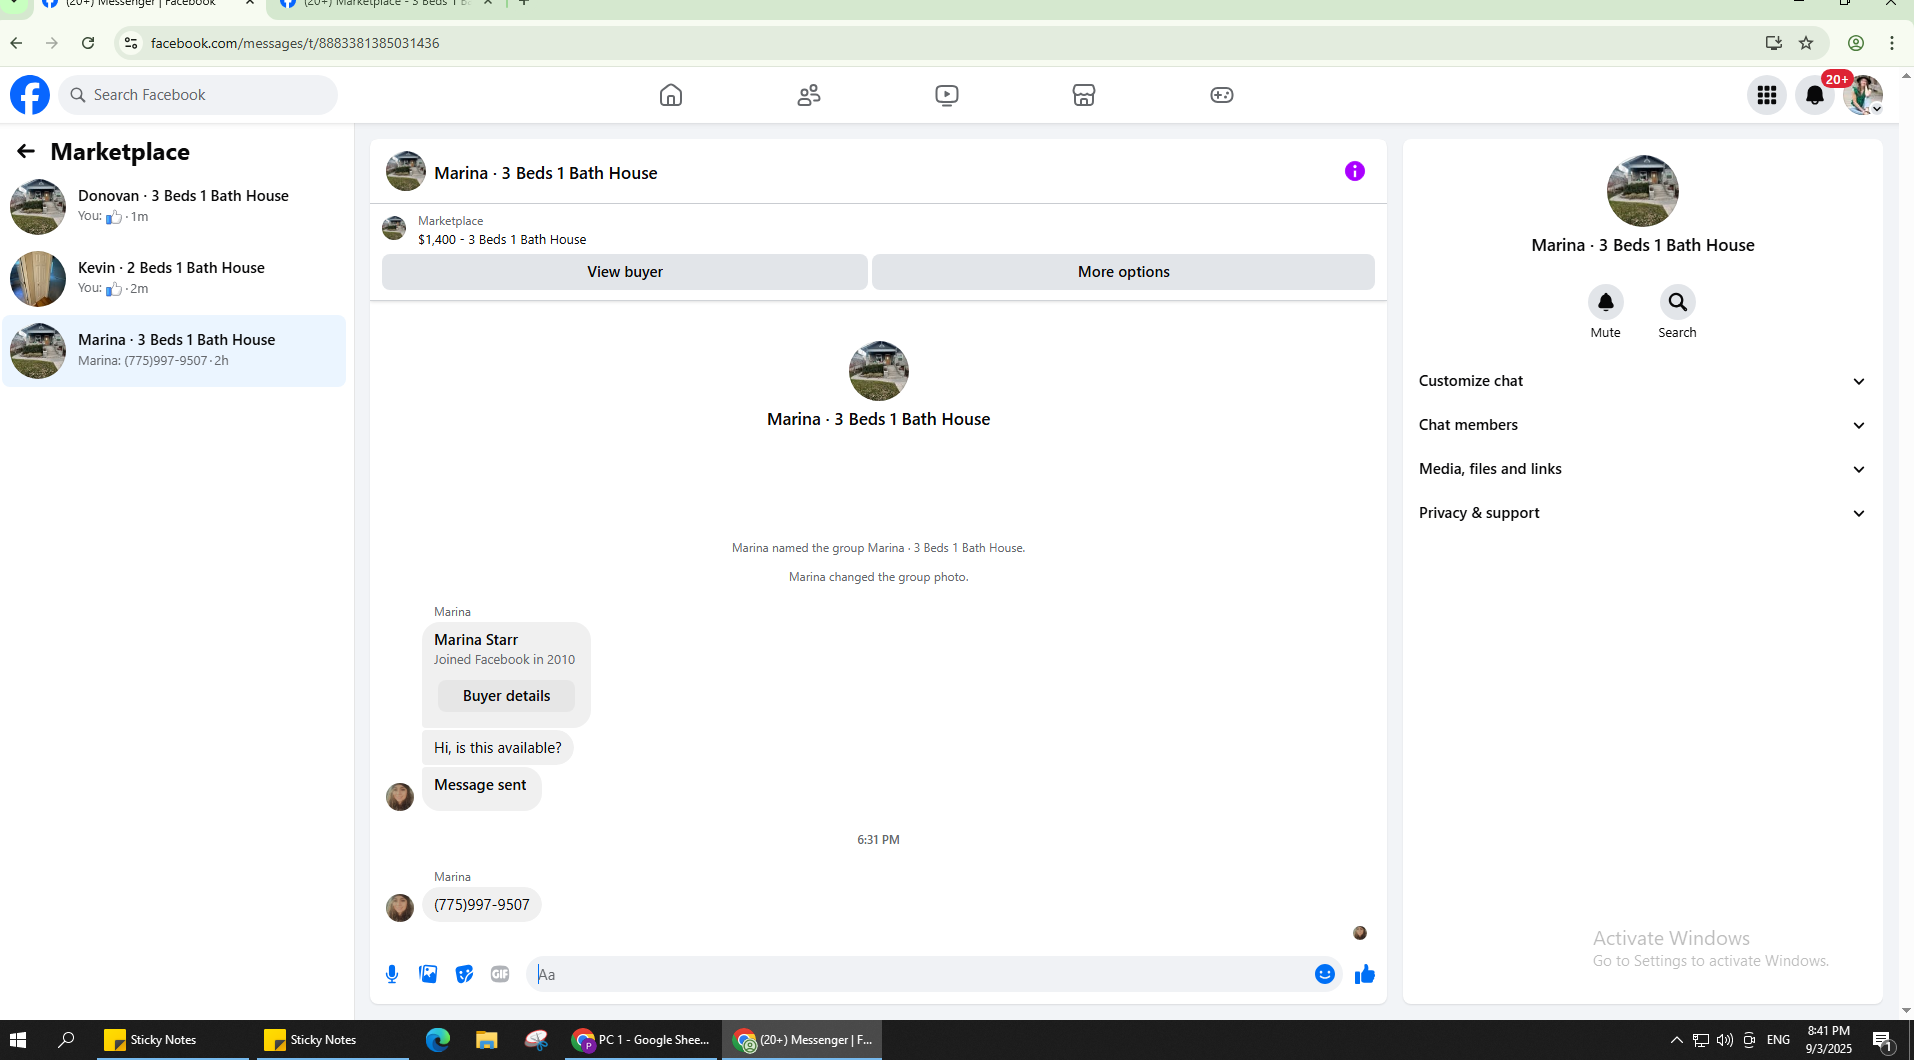The height and width of the screenshot is (1060, 1914).
Task: Open Gaming icon in top navigation
Action: pyautogui.click(x=1222, y=95)
